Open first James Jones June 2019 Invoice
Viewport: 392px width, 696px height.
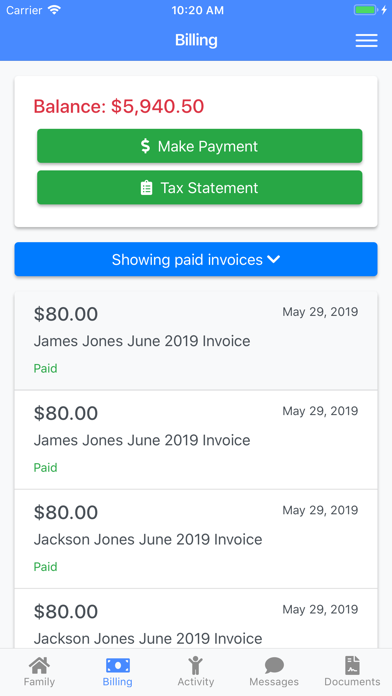[196, 340]
